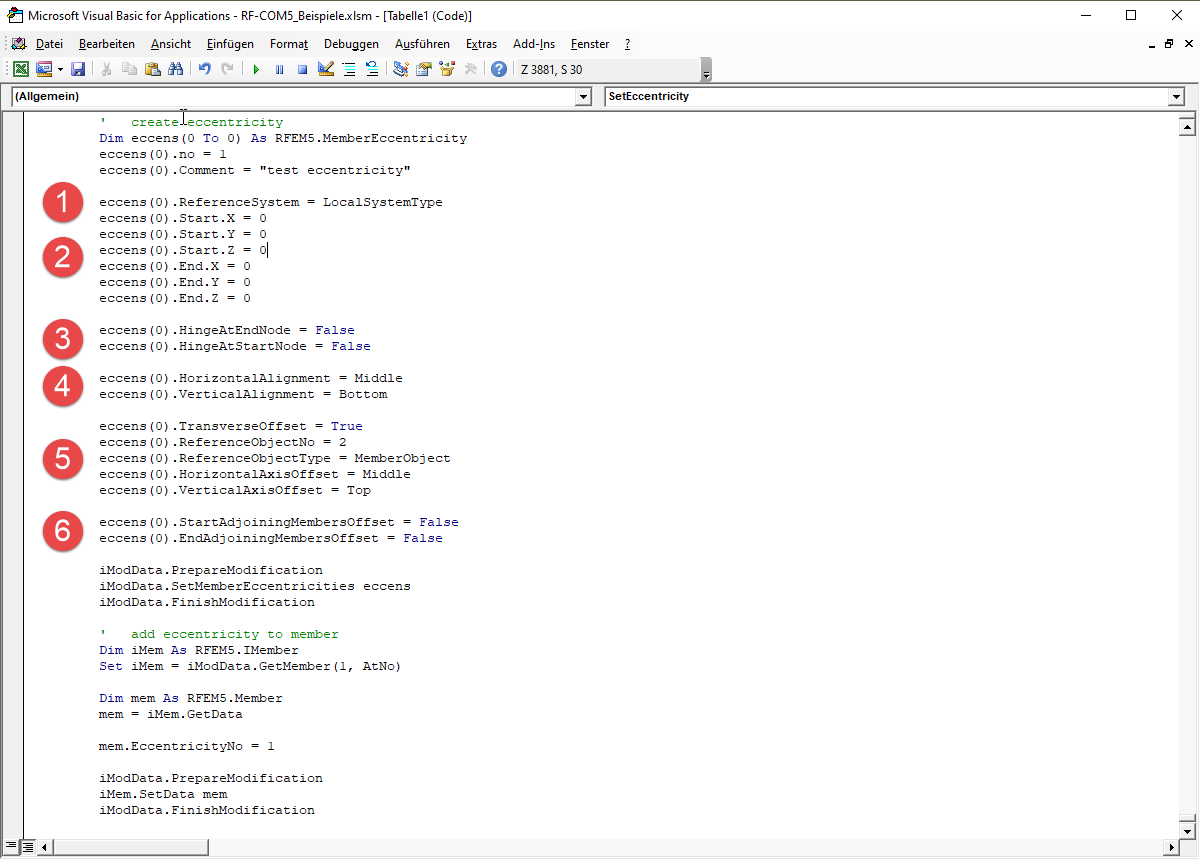Click the line 'eccens(0).ReferenceObjectType = MemberObject'
This screenshot has width=1200, height=860.
click(274, 458)
